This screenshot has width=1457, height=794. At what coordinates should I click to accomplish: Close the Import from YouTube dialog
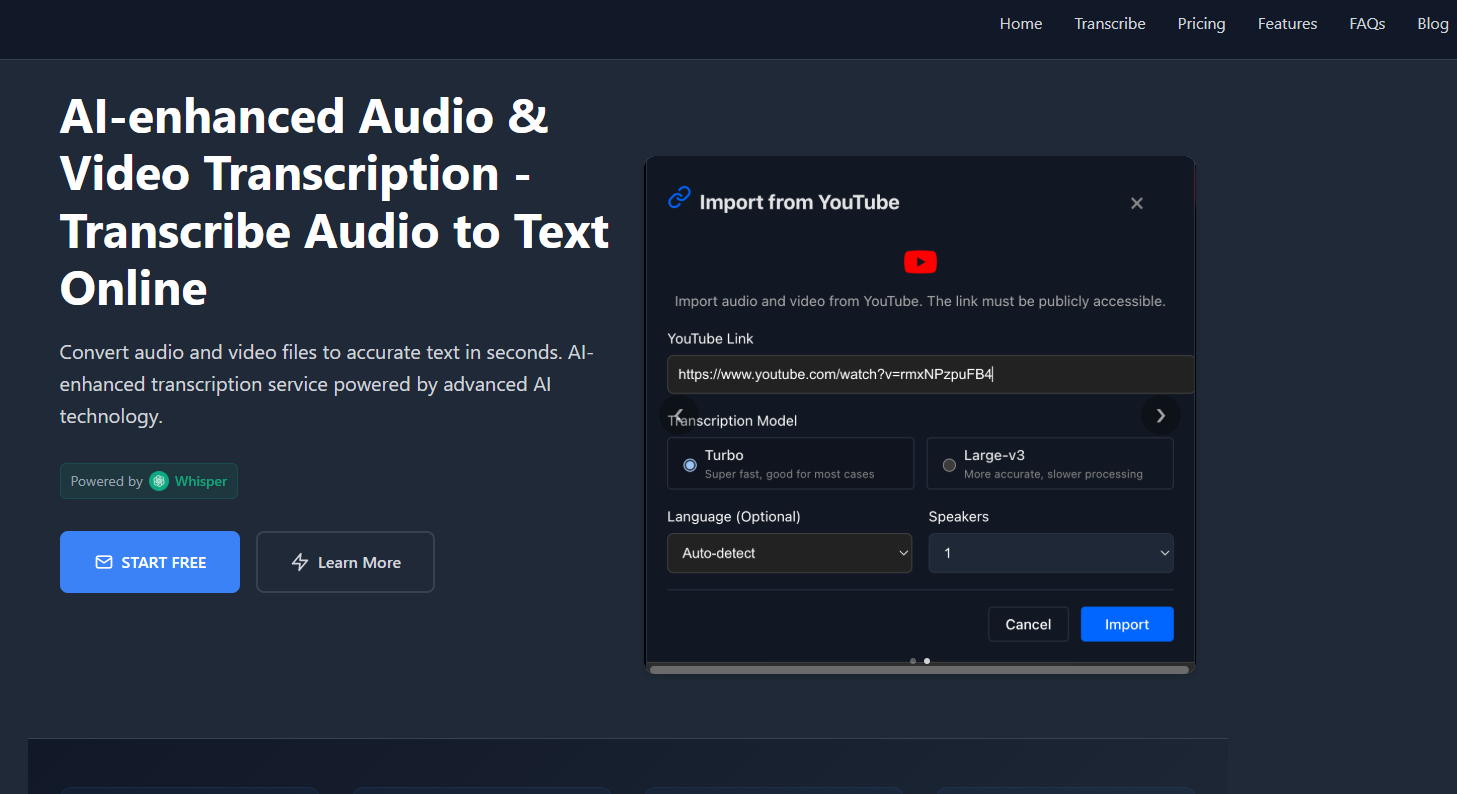[x=1136, y=203]
